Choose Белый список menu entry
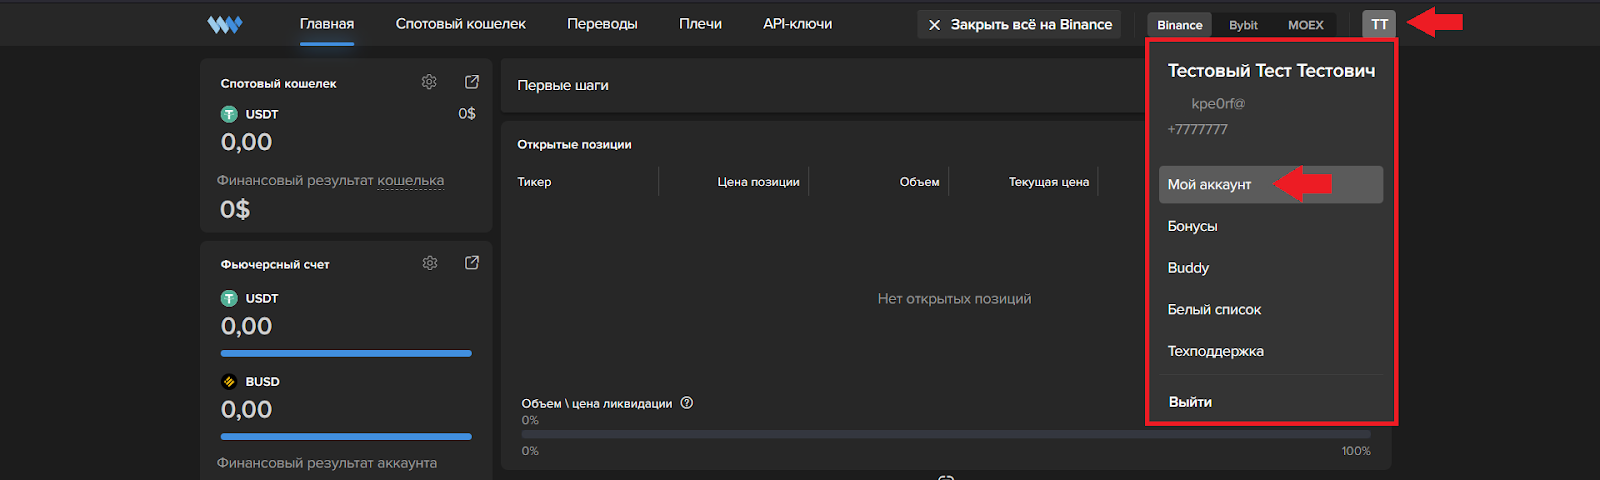Viewport: 1600px width, 480px height. point(1214,310)
